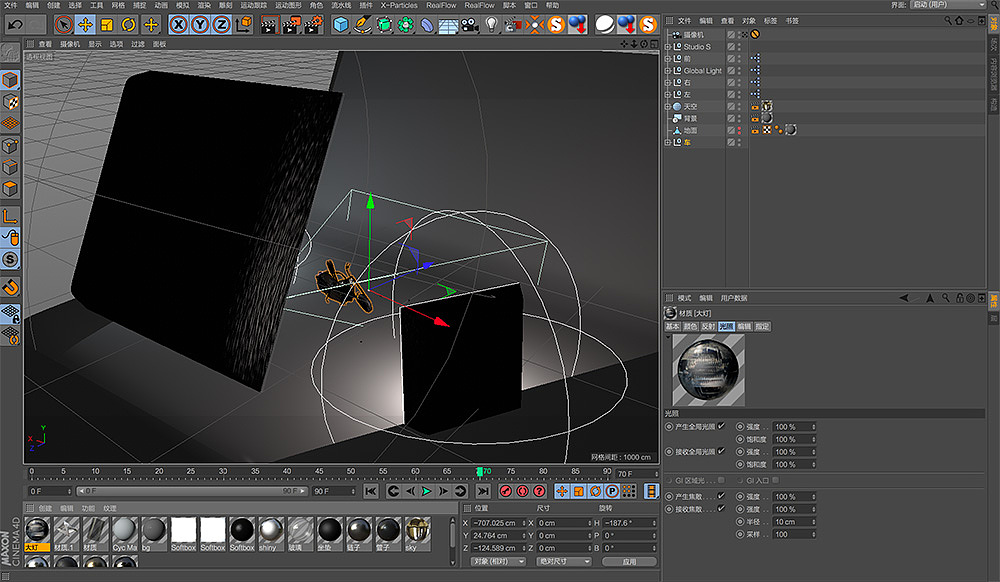Expand the Studio S object tree
The width and height of the screenshot is (1000, 582).
click(x=667, y=47)
